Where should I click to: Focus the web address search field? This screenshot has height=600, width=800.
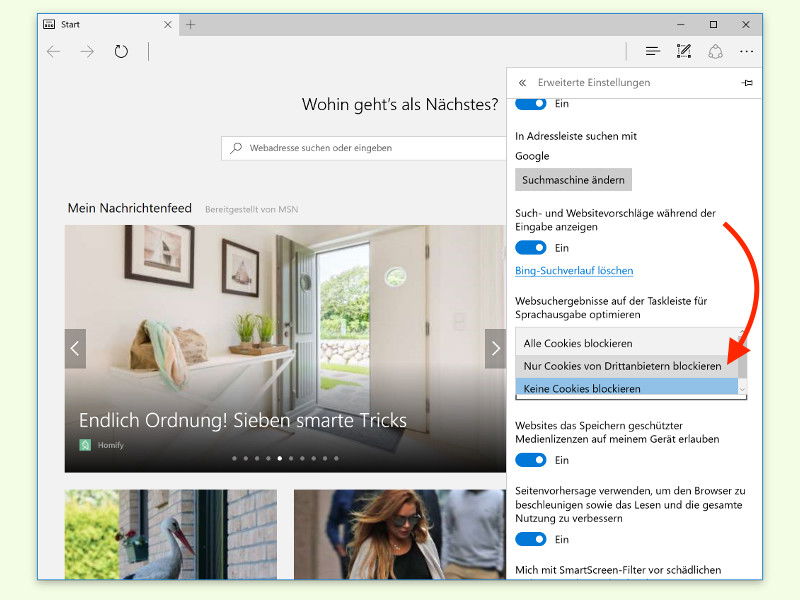364,148
